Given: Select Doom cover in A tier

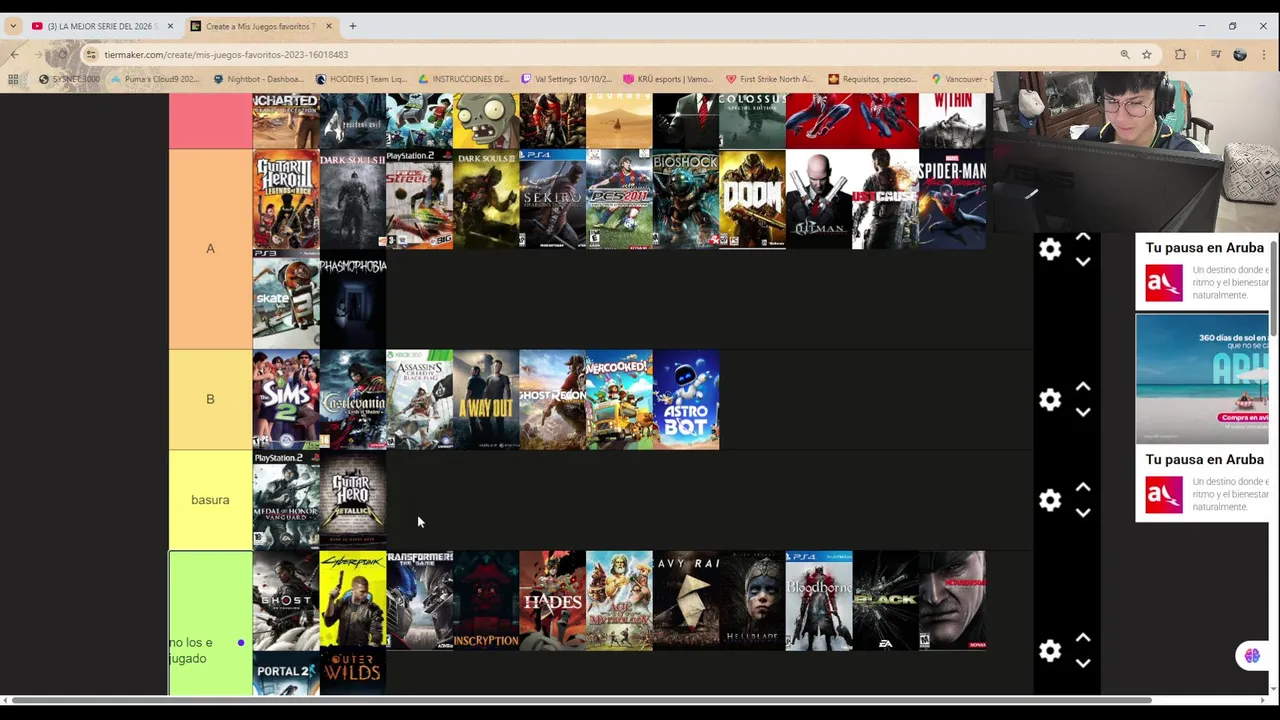Looking at the screenshot, I should coord(752,199).
